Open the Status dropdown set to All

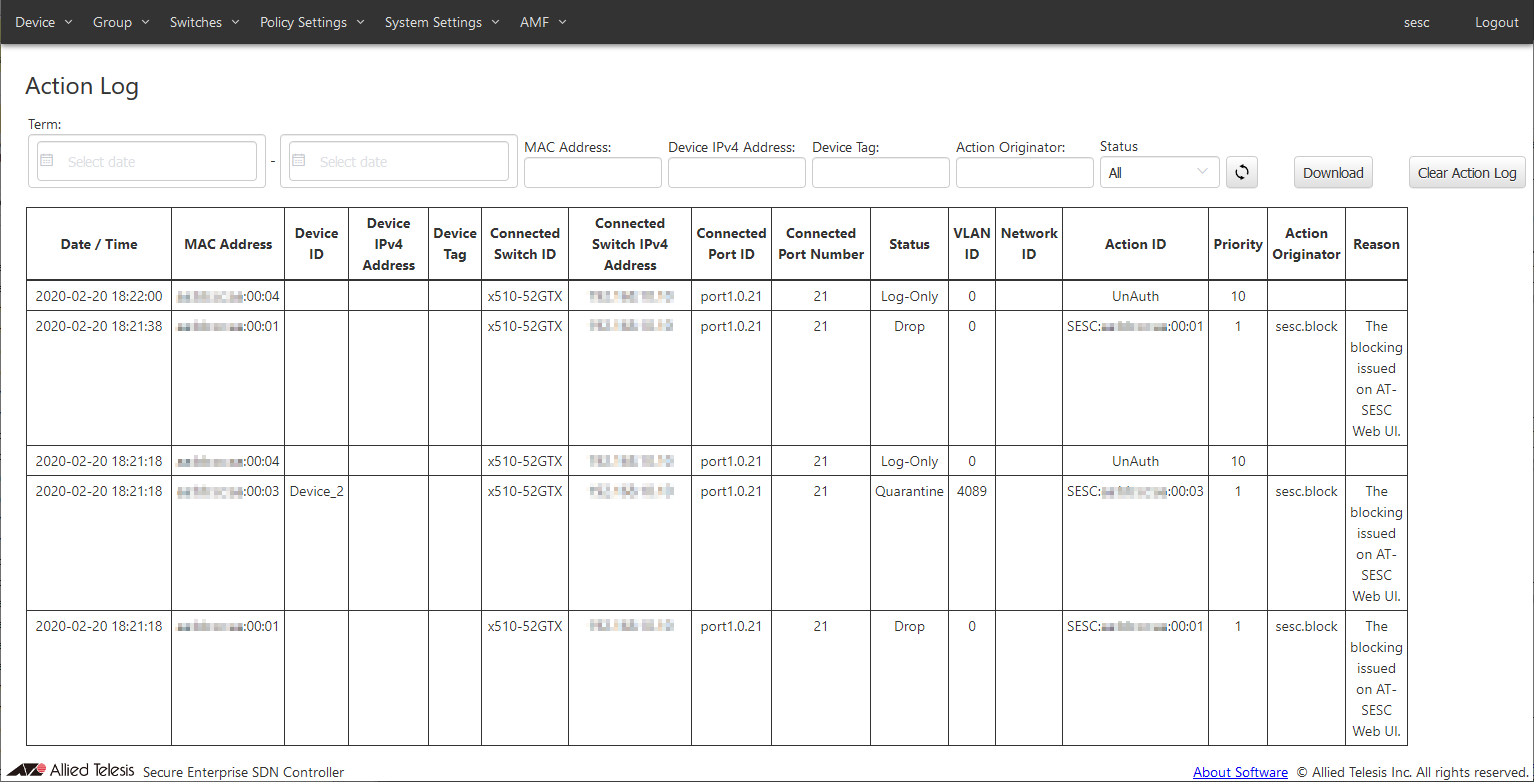point(1159,172)
